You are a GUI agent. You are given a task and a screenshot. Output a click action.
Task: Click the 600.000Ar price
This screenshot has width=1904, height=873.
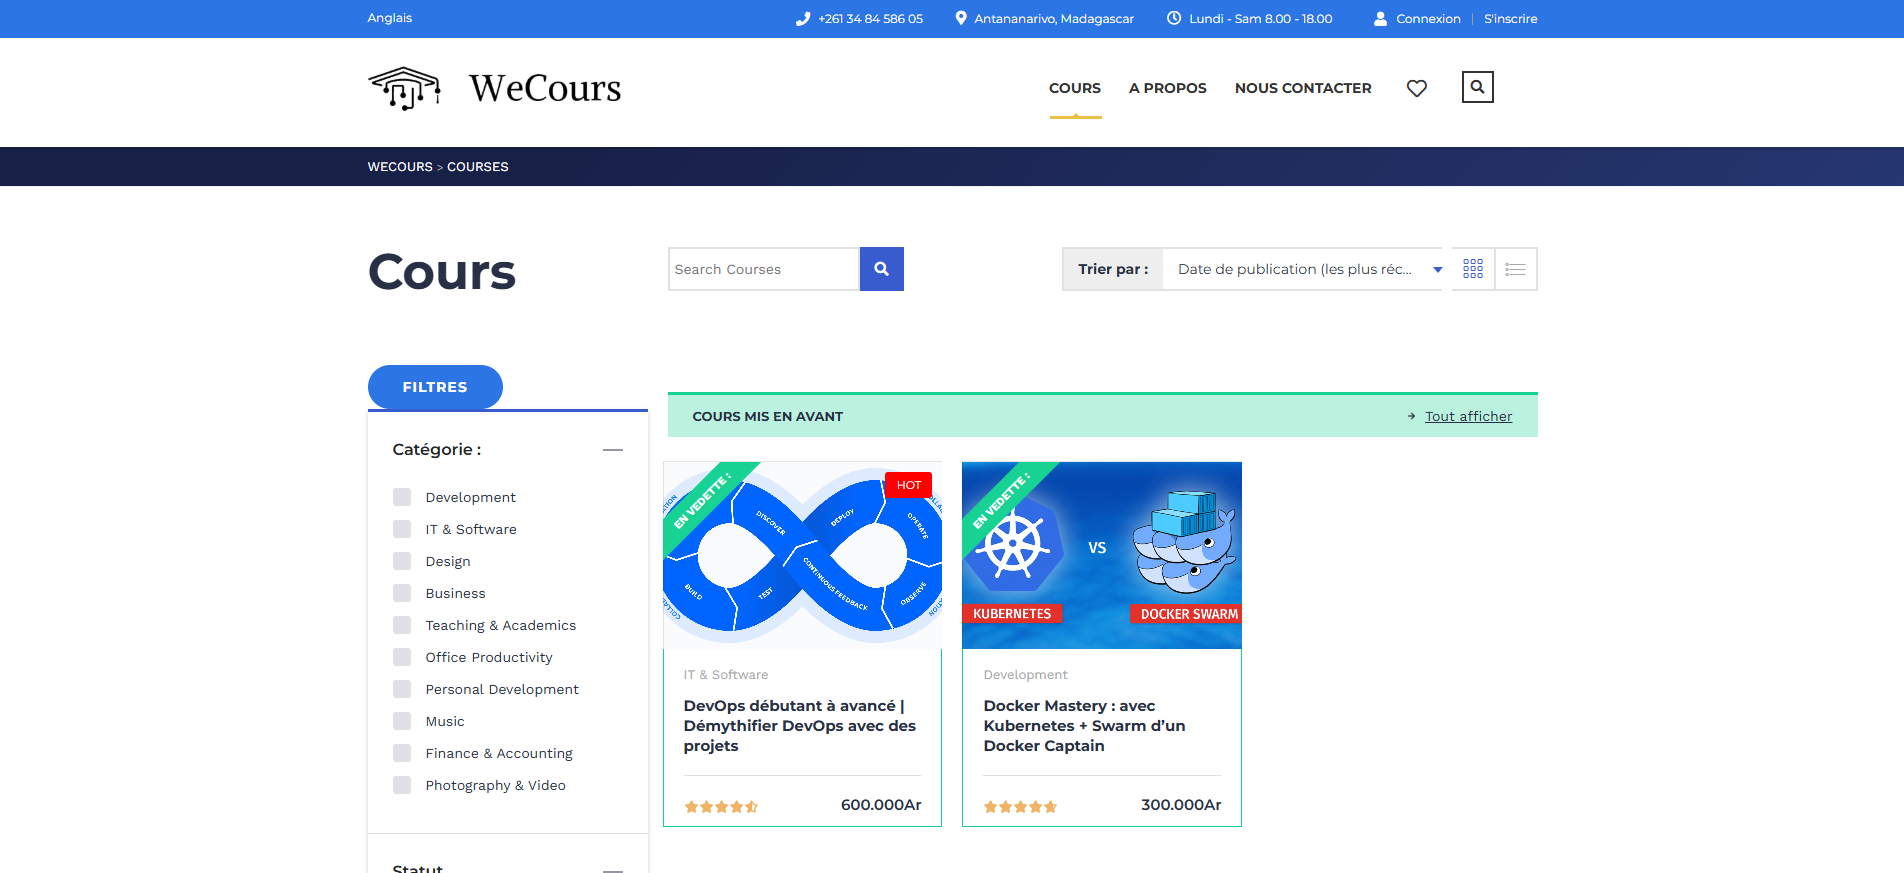pos(881,805)
